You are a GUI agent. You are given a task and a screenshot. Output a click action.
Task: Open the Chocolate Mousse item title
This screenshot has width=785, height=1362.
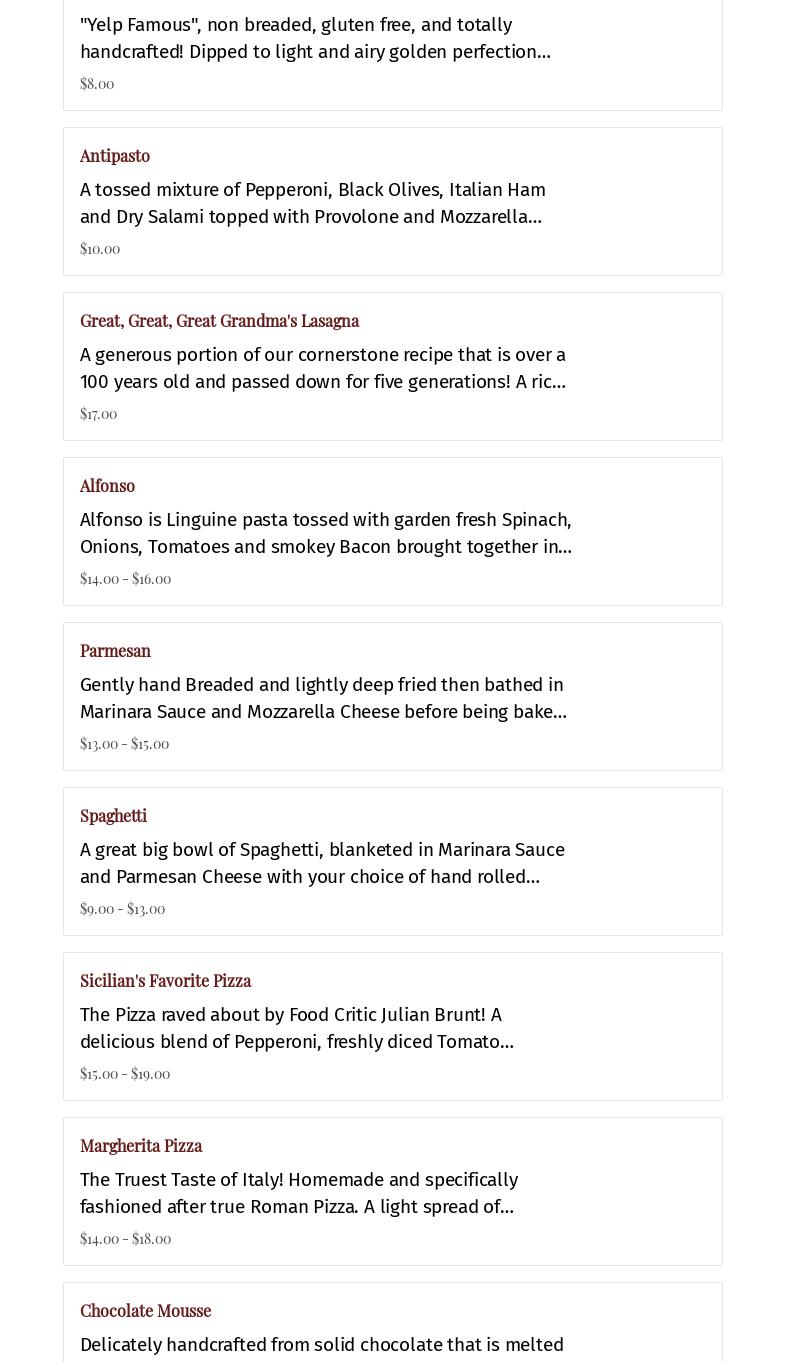tap(145, 1311)
